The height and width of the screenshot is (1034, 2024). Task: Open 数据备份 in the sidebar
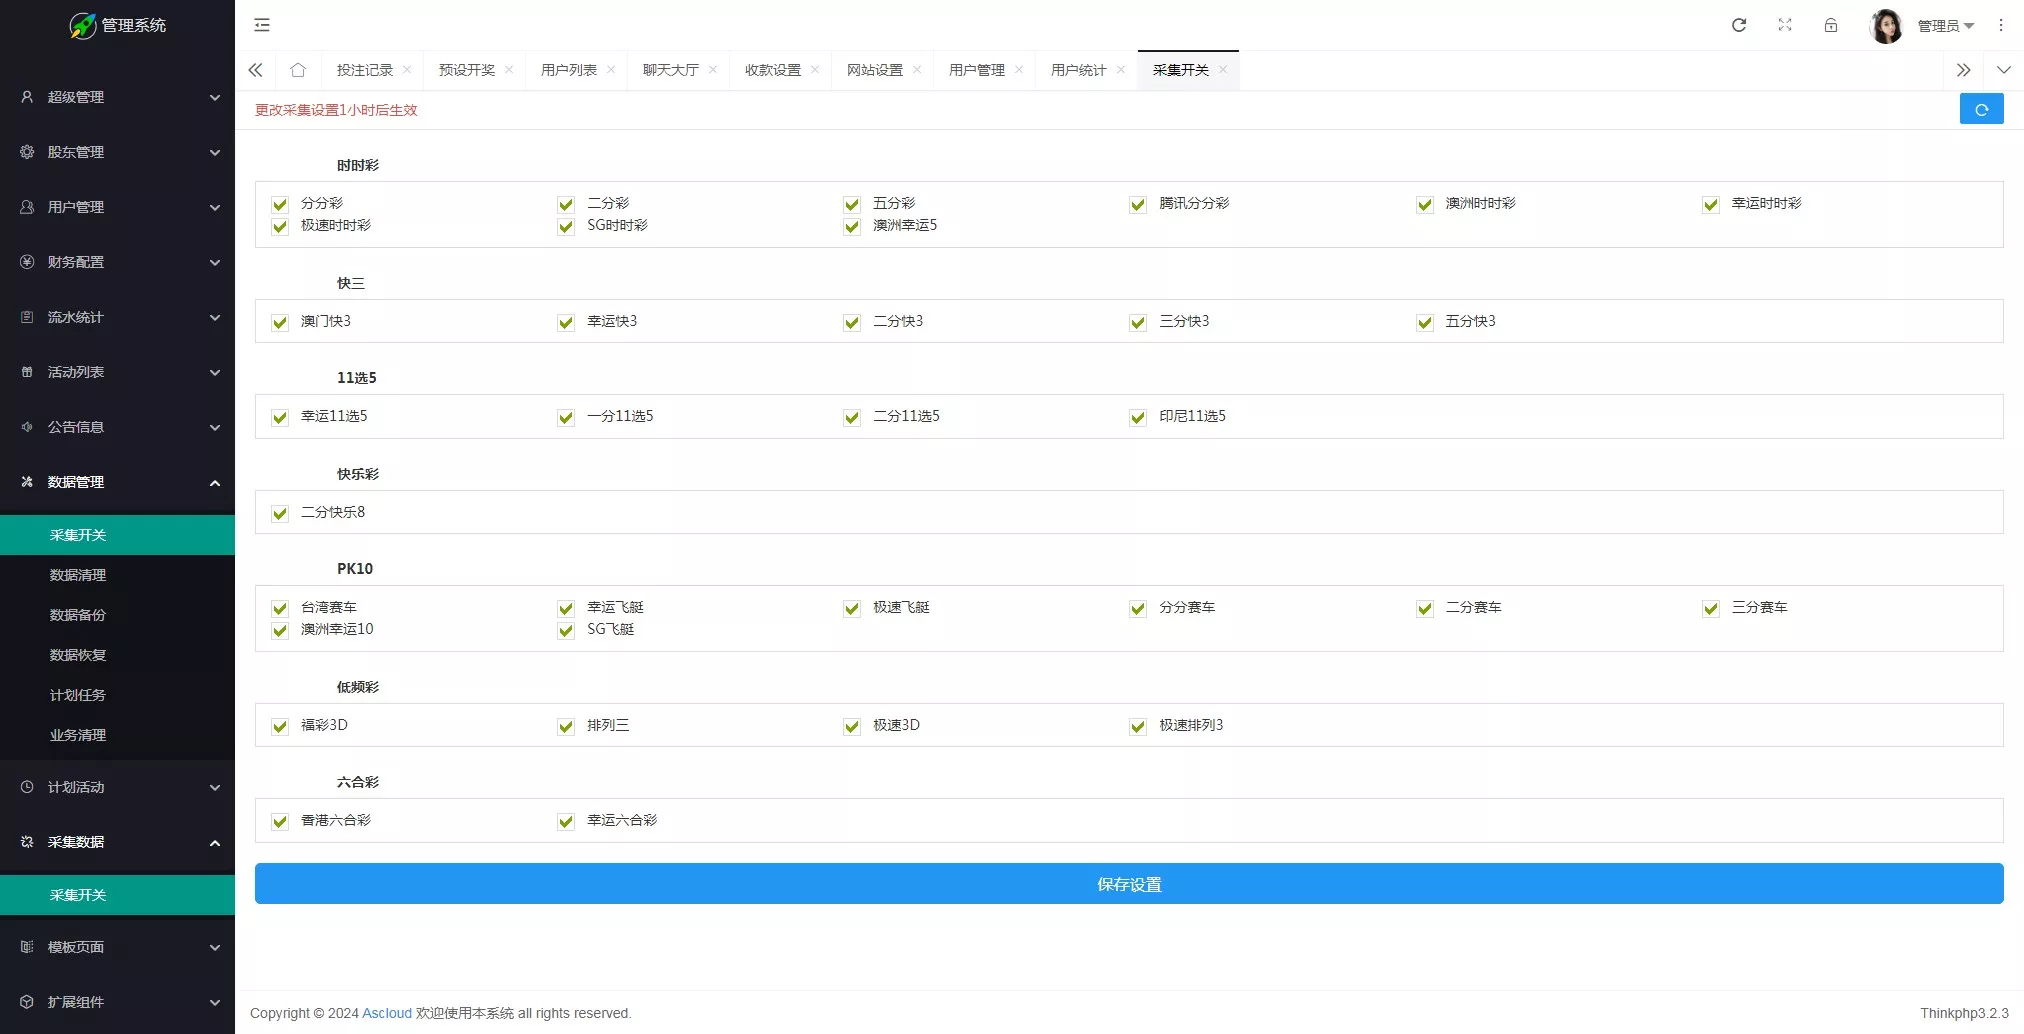(78, 615)
